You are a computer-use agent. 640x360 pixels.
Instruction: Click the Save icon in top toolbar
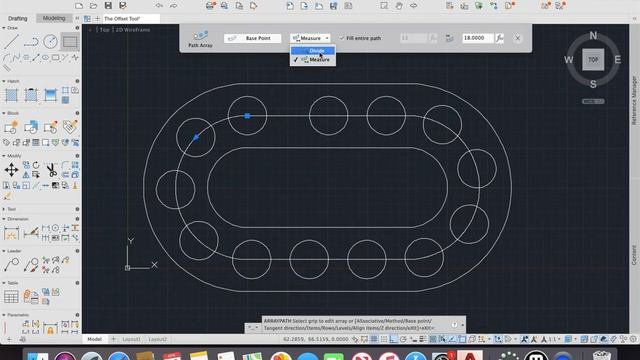108,6
